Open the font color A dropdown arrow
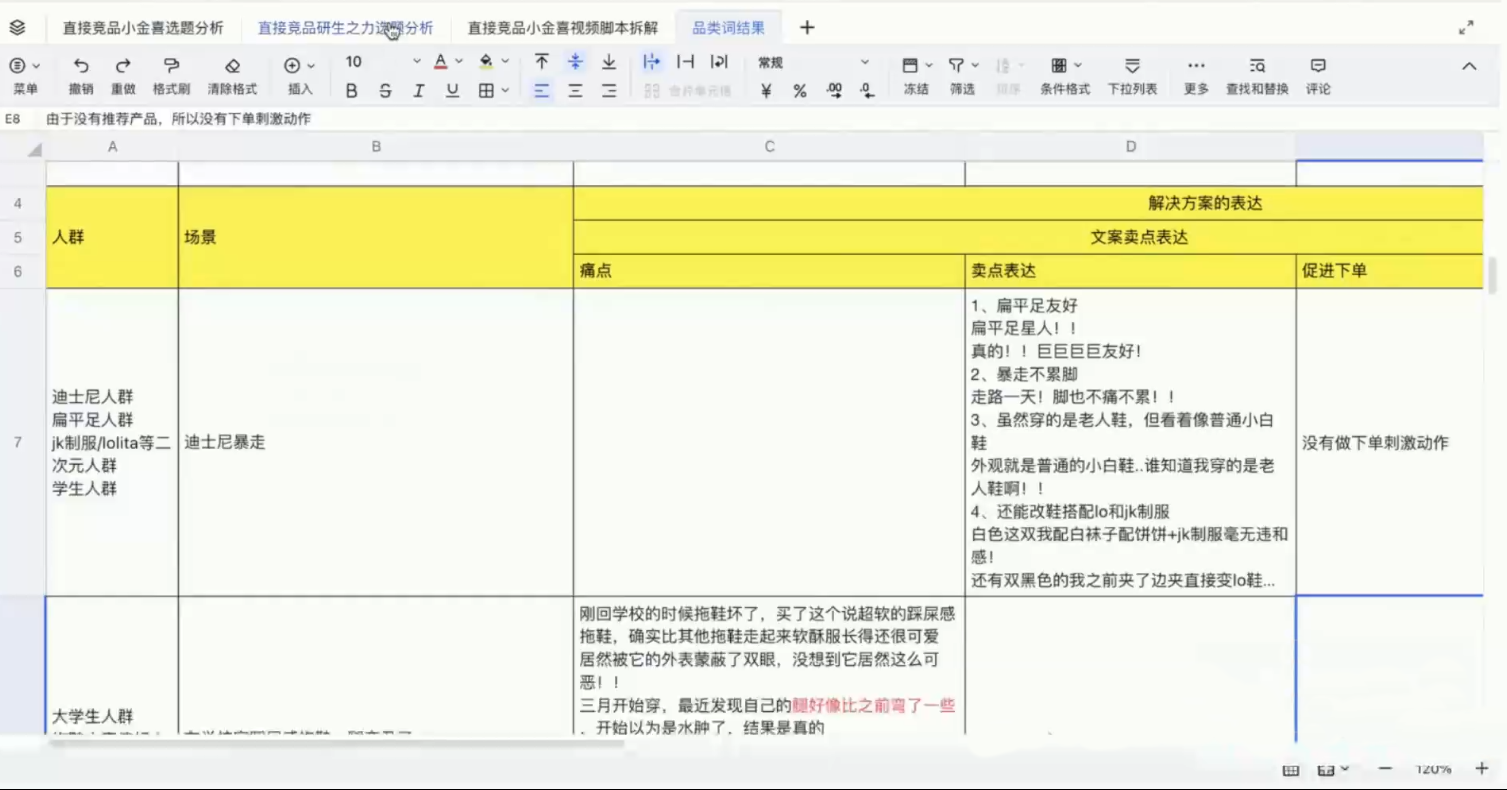1507x790 pixels. pyautogui.click(x=459, y=62)
